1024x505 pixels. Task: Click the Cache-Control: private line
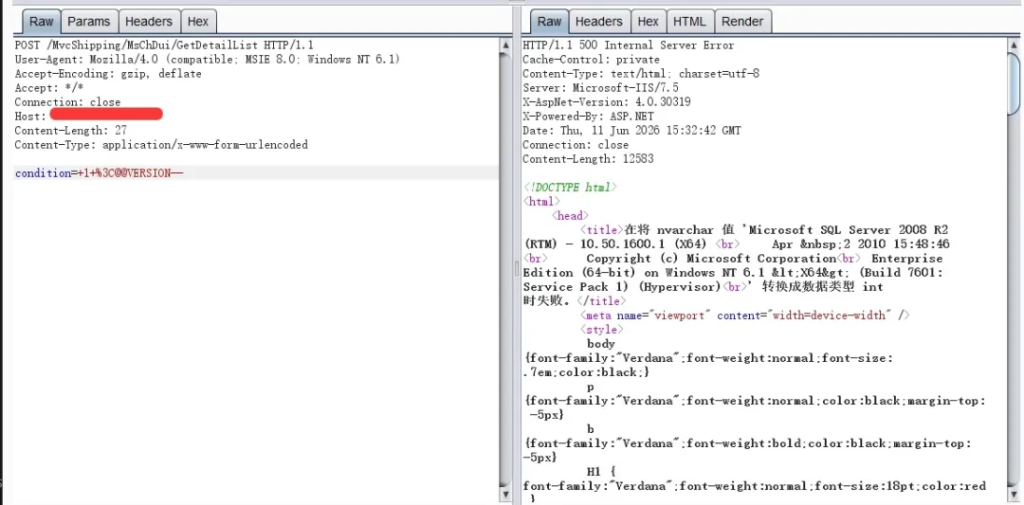(591, 59)
